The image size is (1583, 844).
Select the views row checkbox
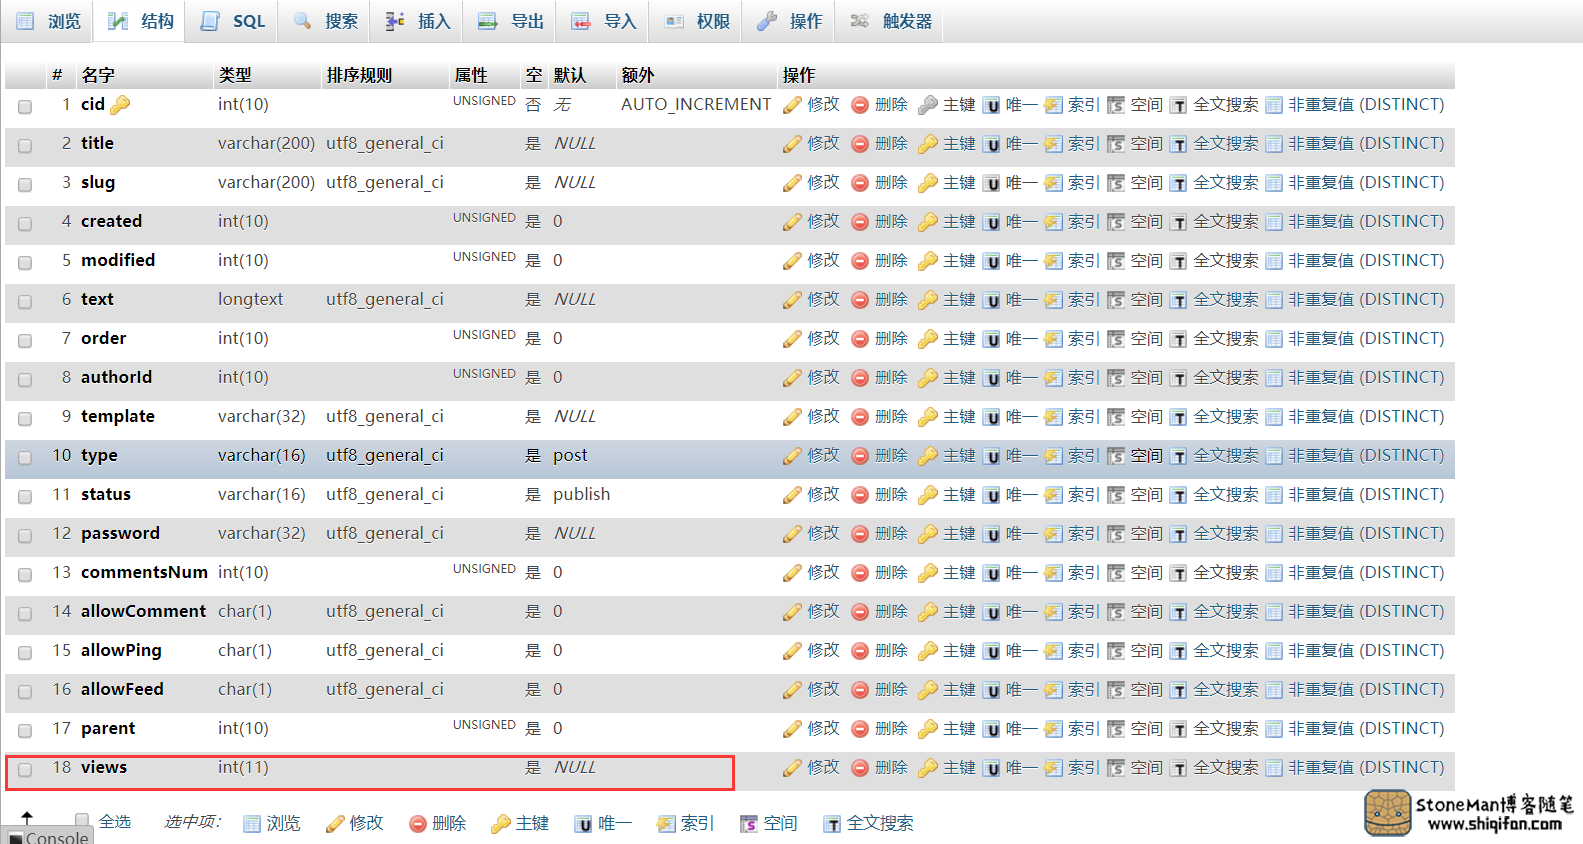(x=25, y=769)
